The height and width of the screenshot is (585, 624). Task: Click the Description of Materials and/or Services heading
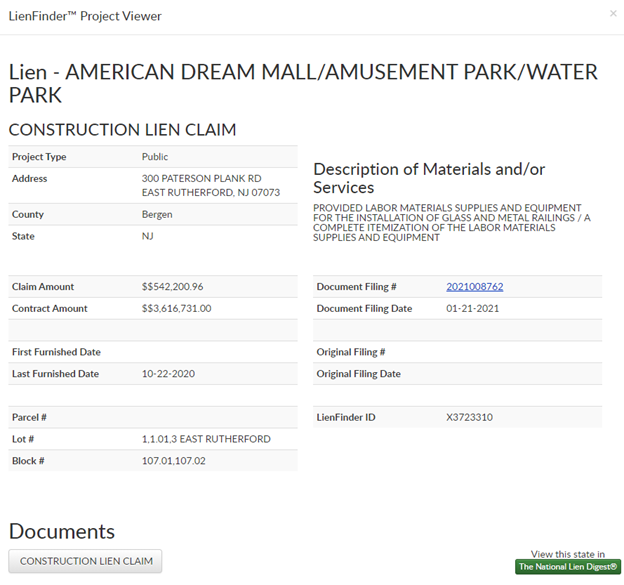pos(429,178)
